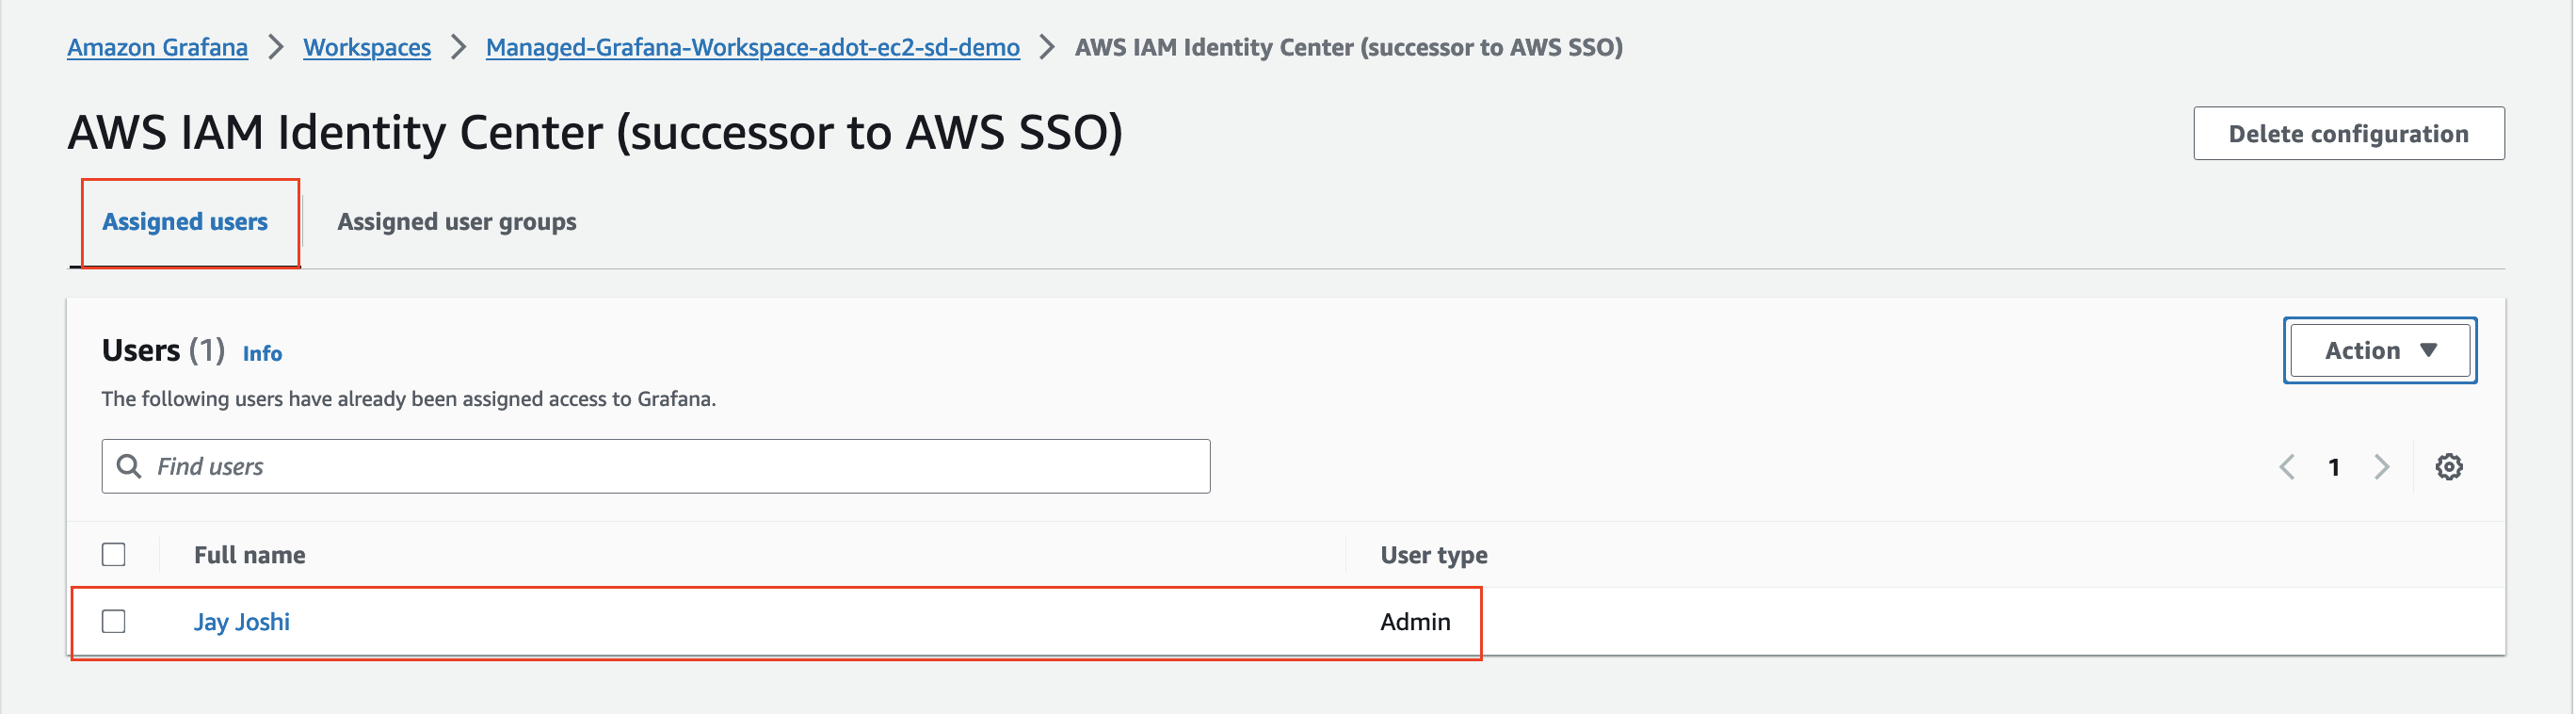Screen dimensions: 2576x714
Task: Go to previous page arrow
Action: (x=2289, y=467)
